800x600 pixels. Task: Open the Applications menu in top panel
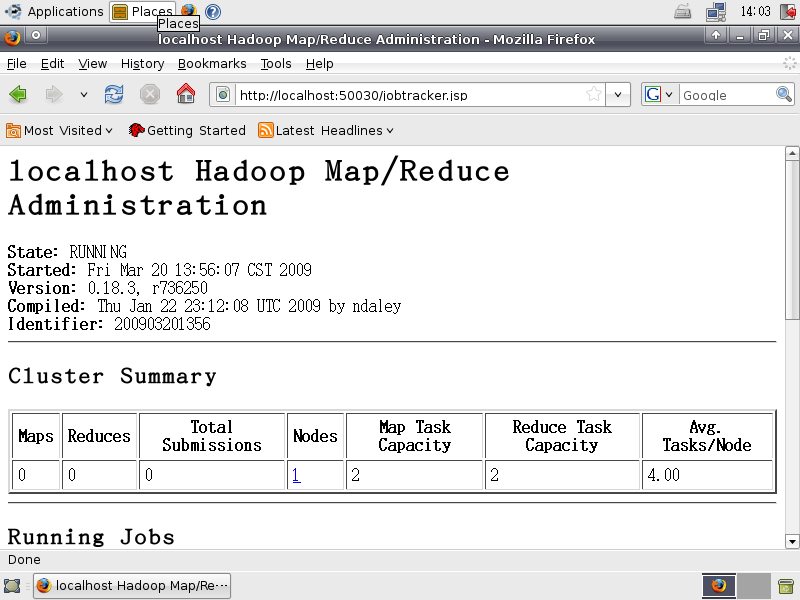click(x=54, y=11)
